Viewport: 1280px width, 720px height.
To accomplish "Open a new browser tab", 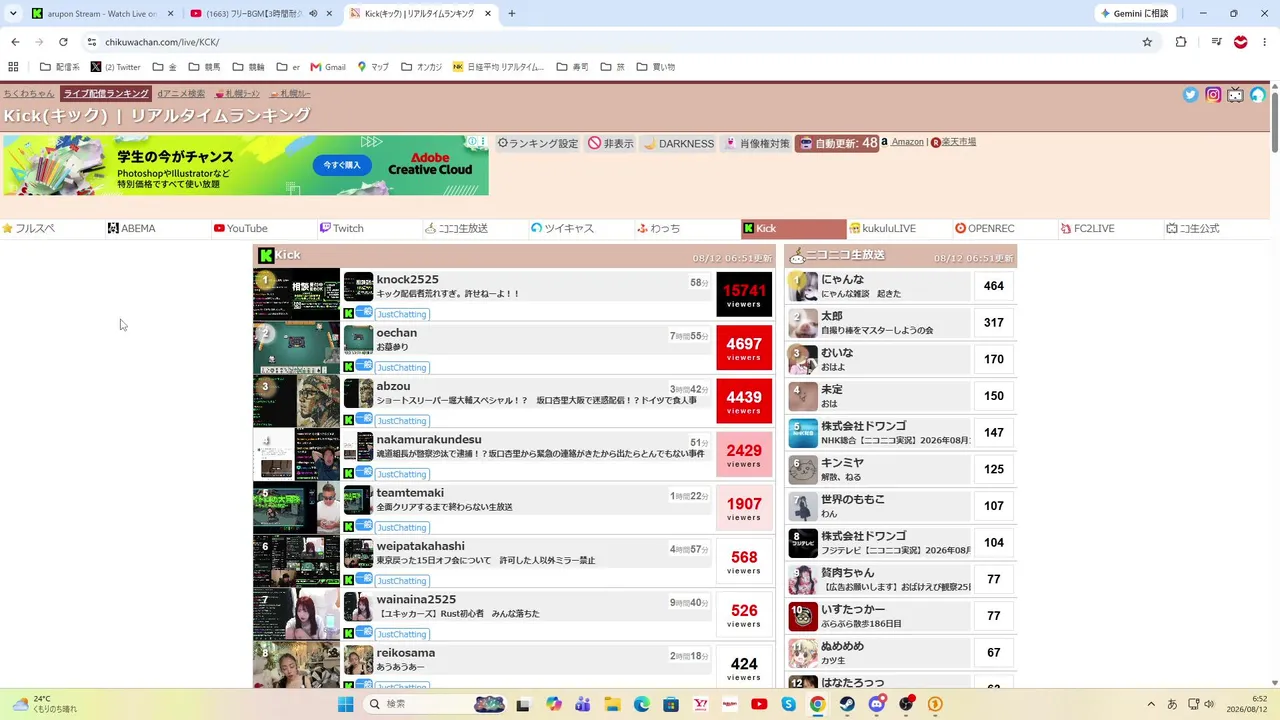I will [512, 14].
